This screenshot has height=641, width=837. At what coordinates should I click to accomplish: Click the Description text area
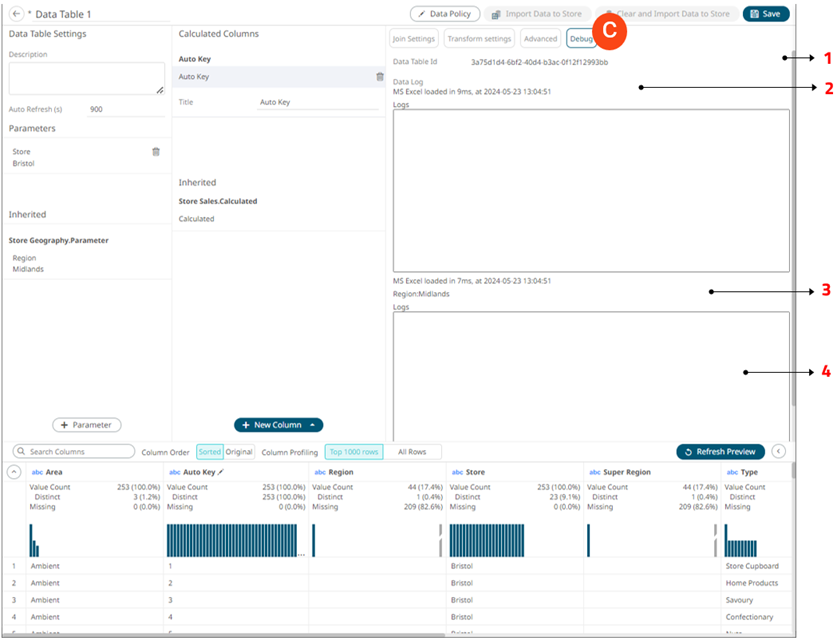tap(86, 78)
